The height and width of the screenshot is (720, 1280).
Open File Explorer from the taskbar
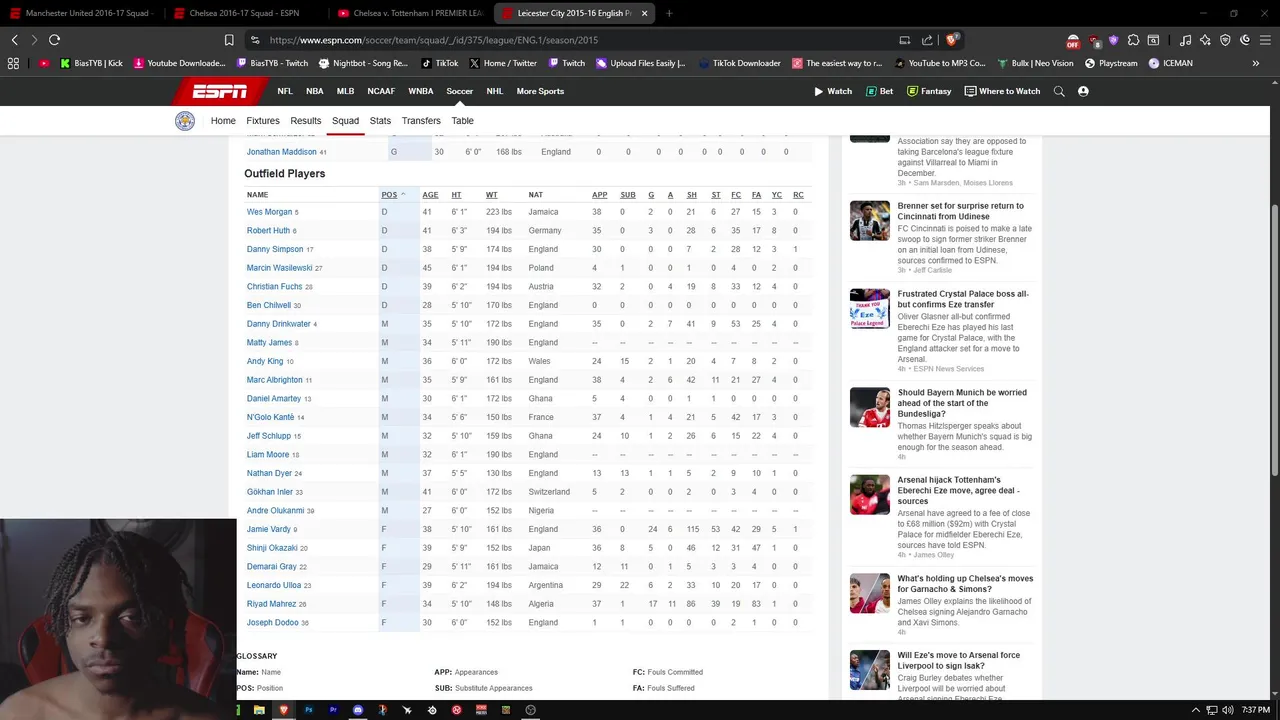click(259, 710)
